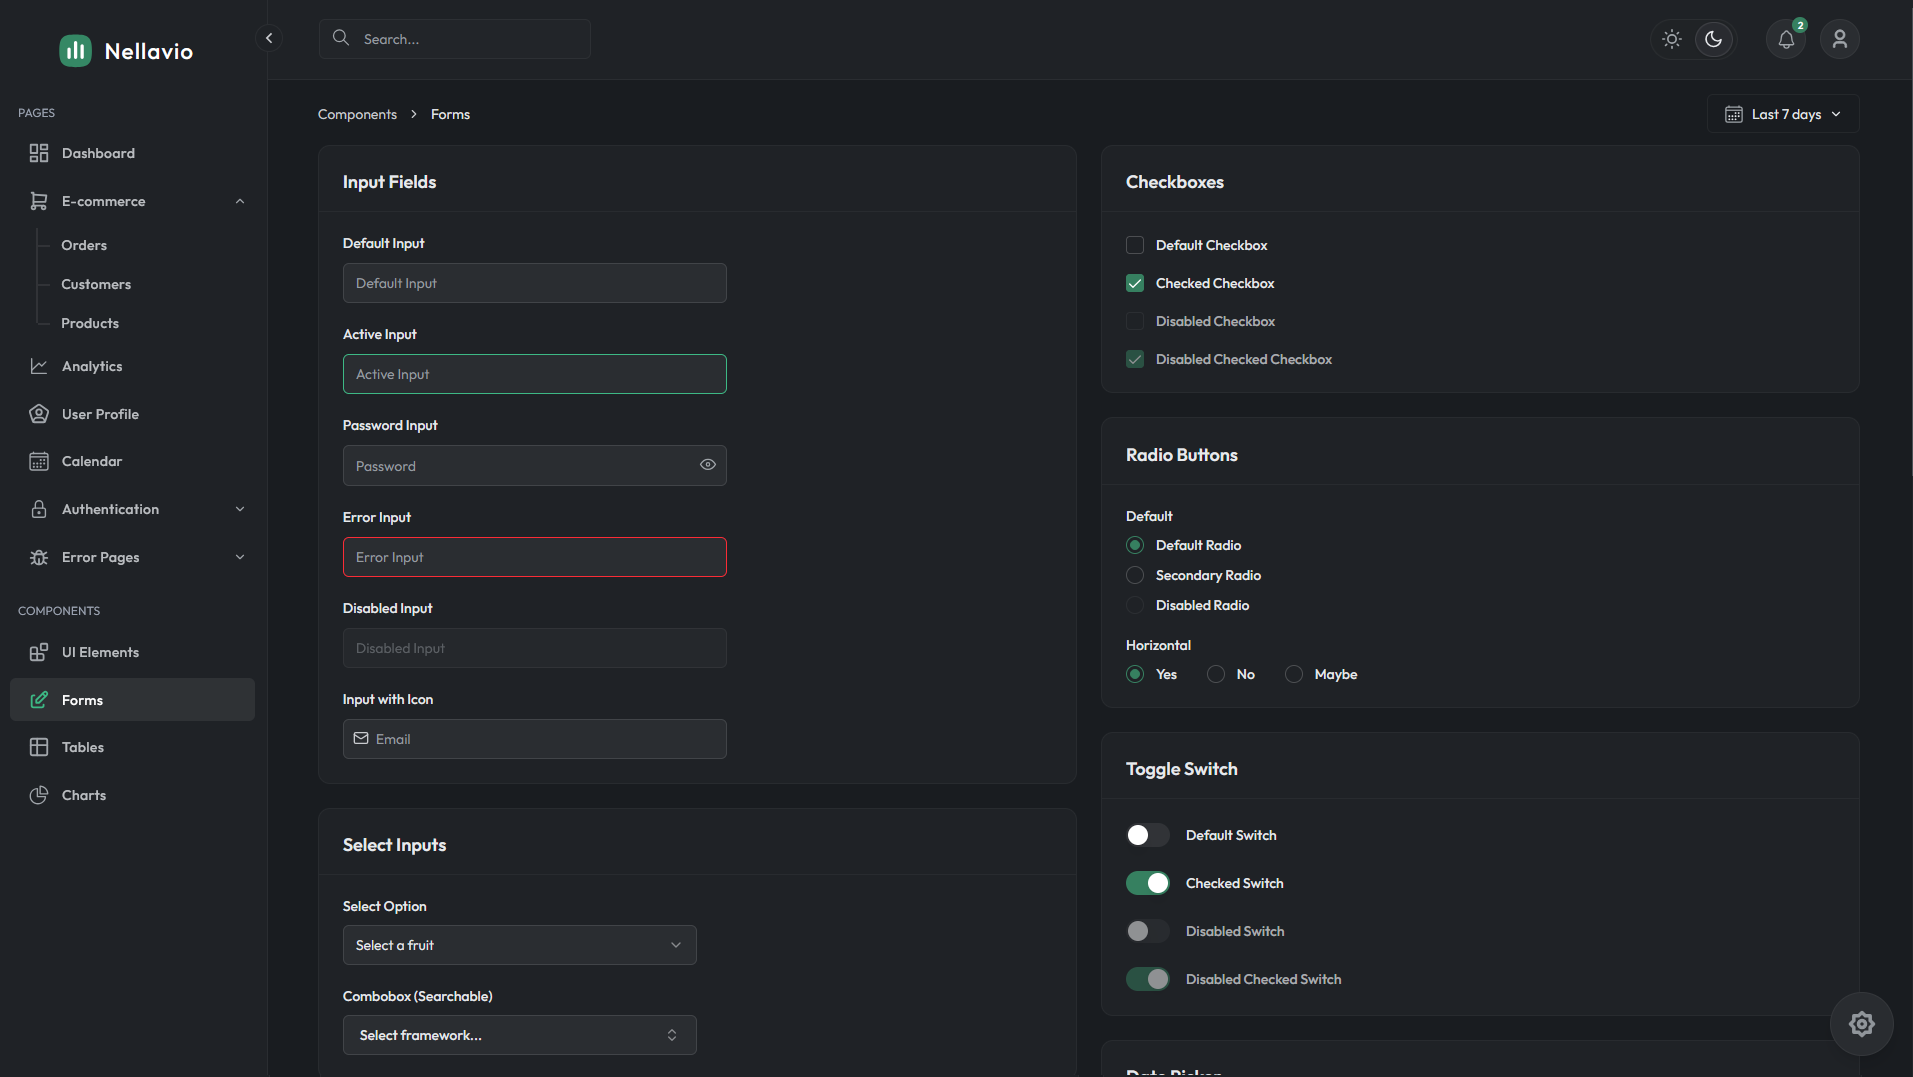Check the Default Checkbox

click(1135, 245)
